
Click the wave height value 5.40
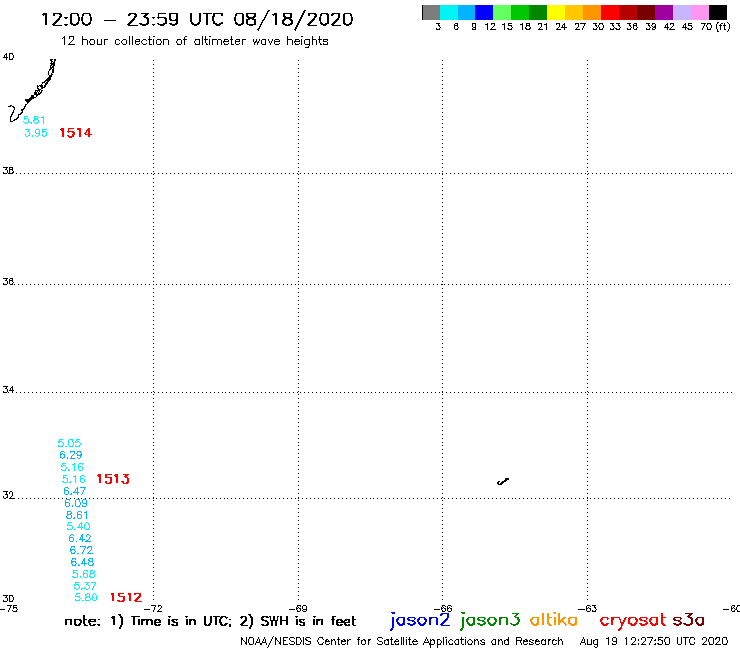click(78, 526)
